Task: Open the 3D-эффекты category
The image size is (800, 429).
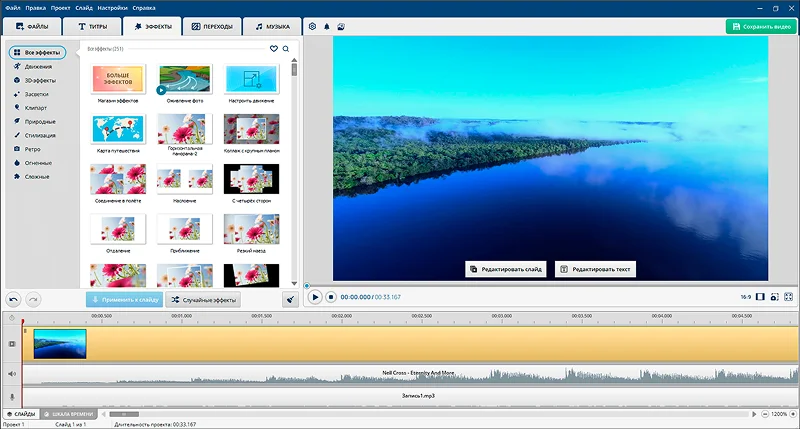Action: point(35,80)
